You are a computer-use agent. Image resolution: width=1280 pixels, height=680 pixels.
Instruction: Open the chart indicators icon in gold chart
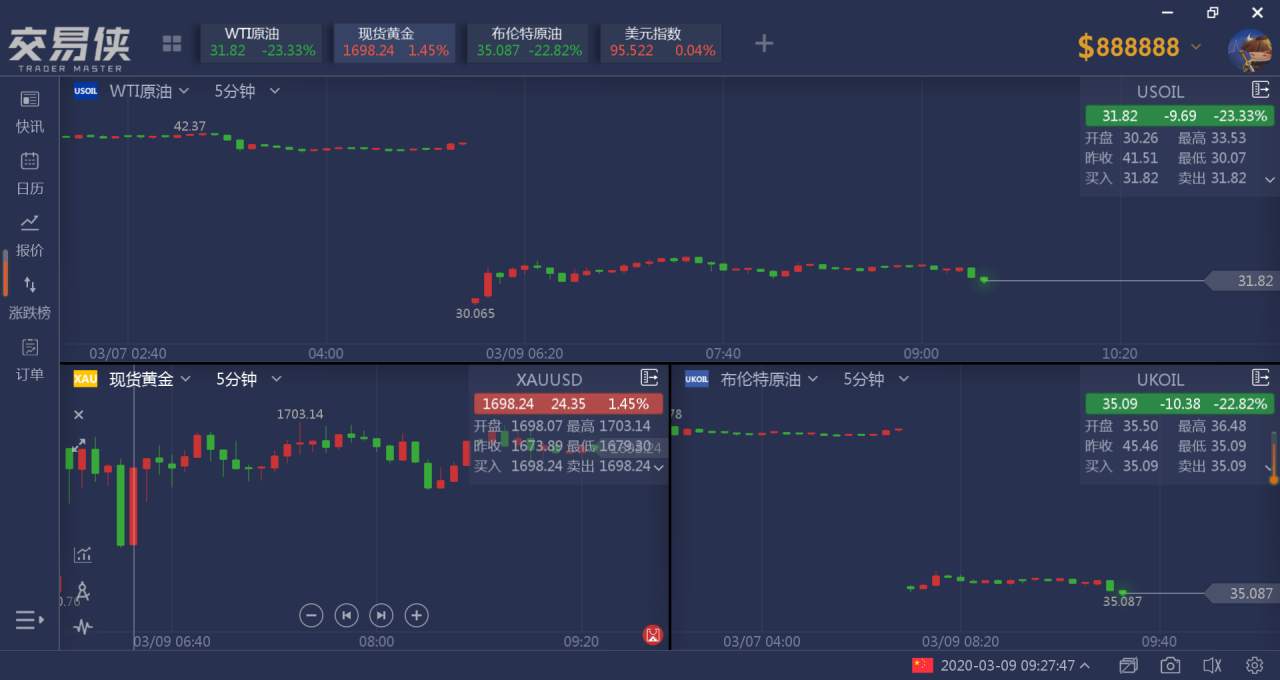(82, 554)
